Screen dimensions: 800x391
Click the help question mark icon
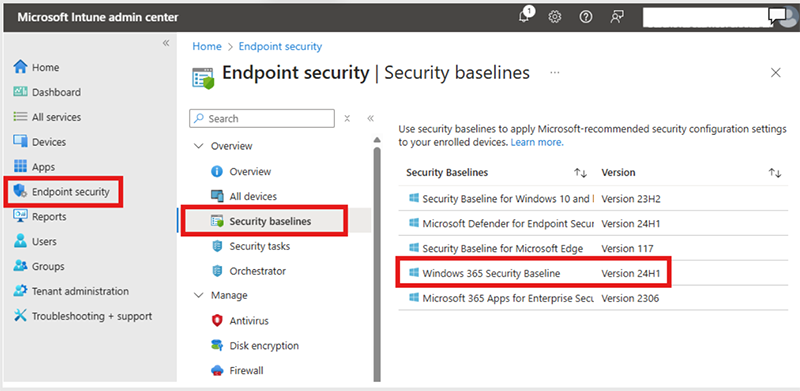[586, 17]
